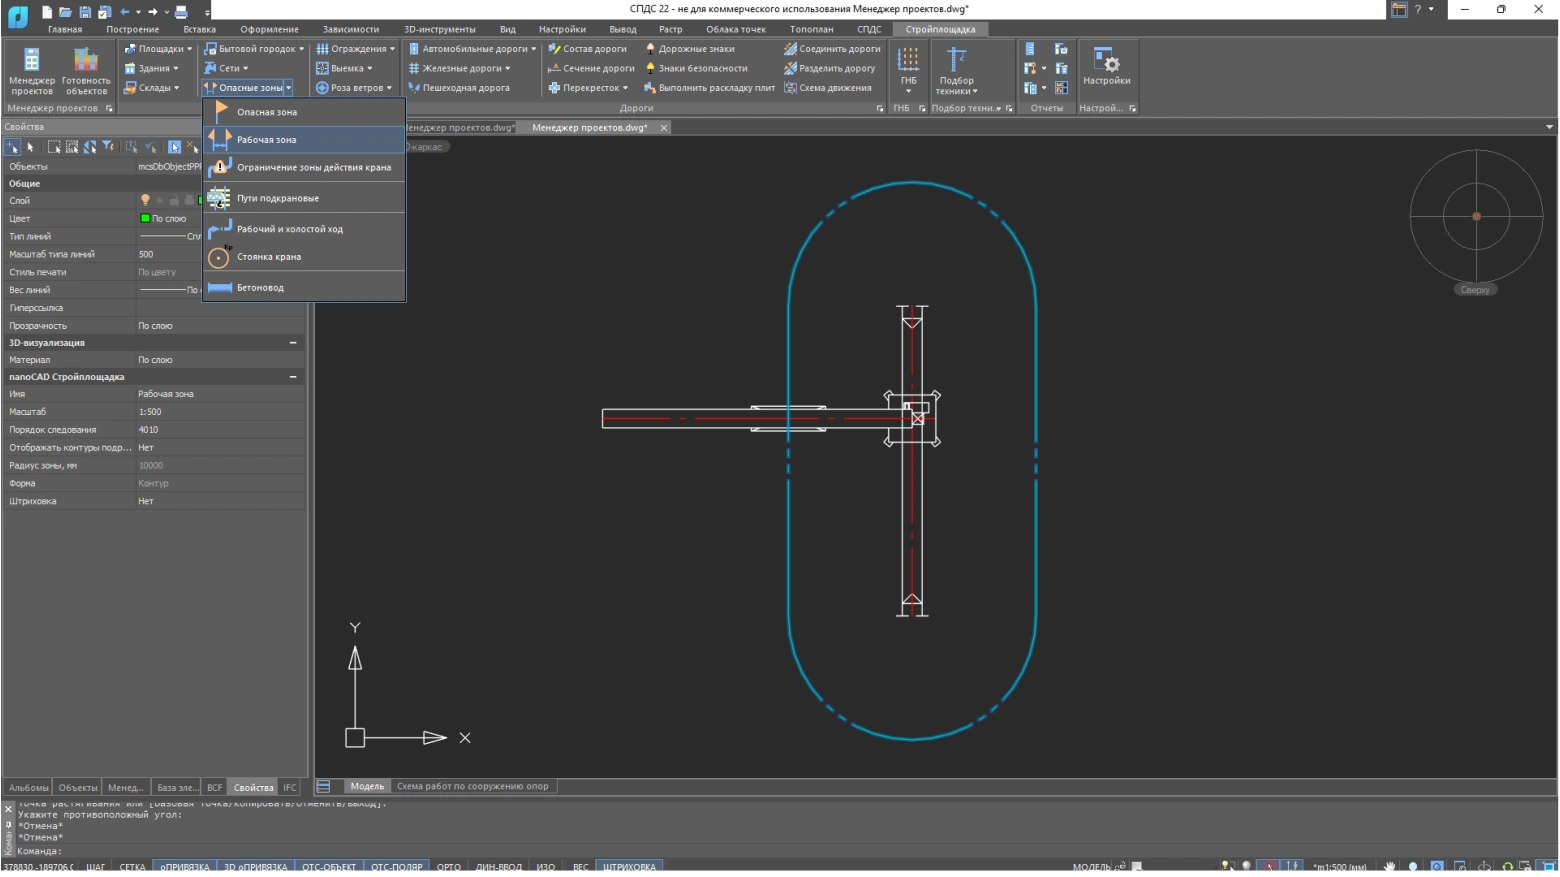Switch to the Объекты panel tab at bottom
The width and height of the screenshot is (1560, 877).
[78, 788]
